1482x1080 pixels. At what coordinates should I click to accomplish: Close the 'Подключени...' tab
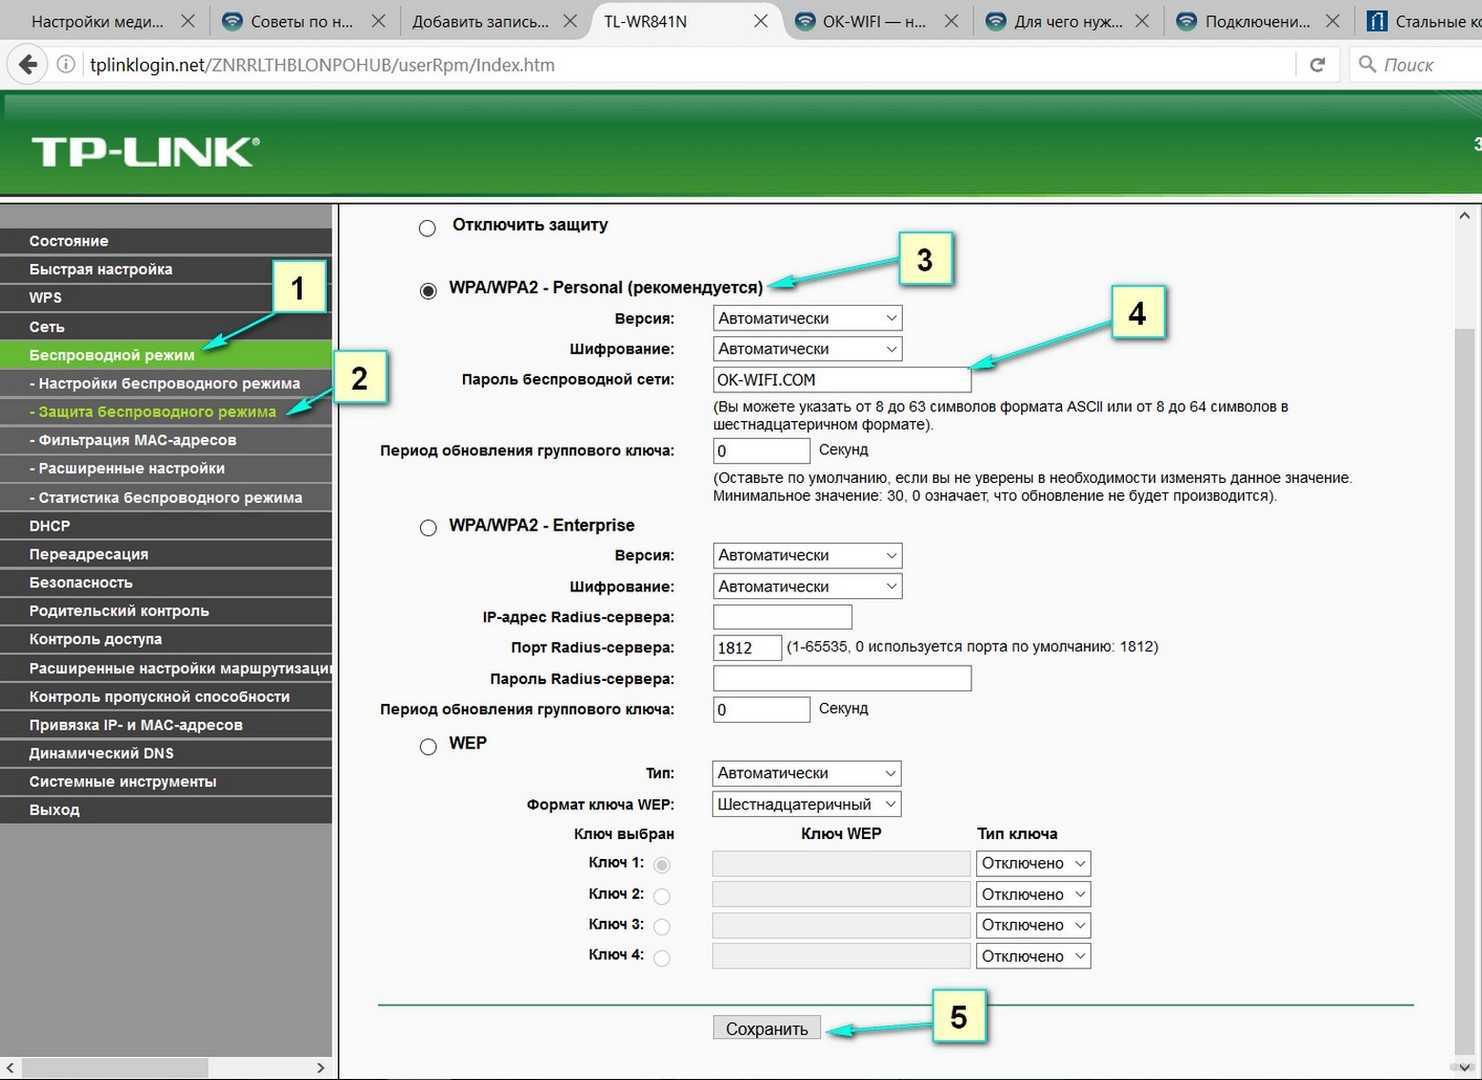point(1333,21)
